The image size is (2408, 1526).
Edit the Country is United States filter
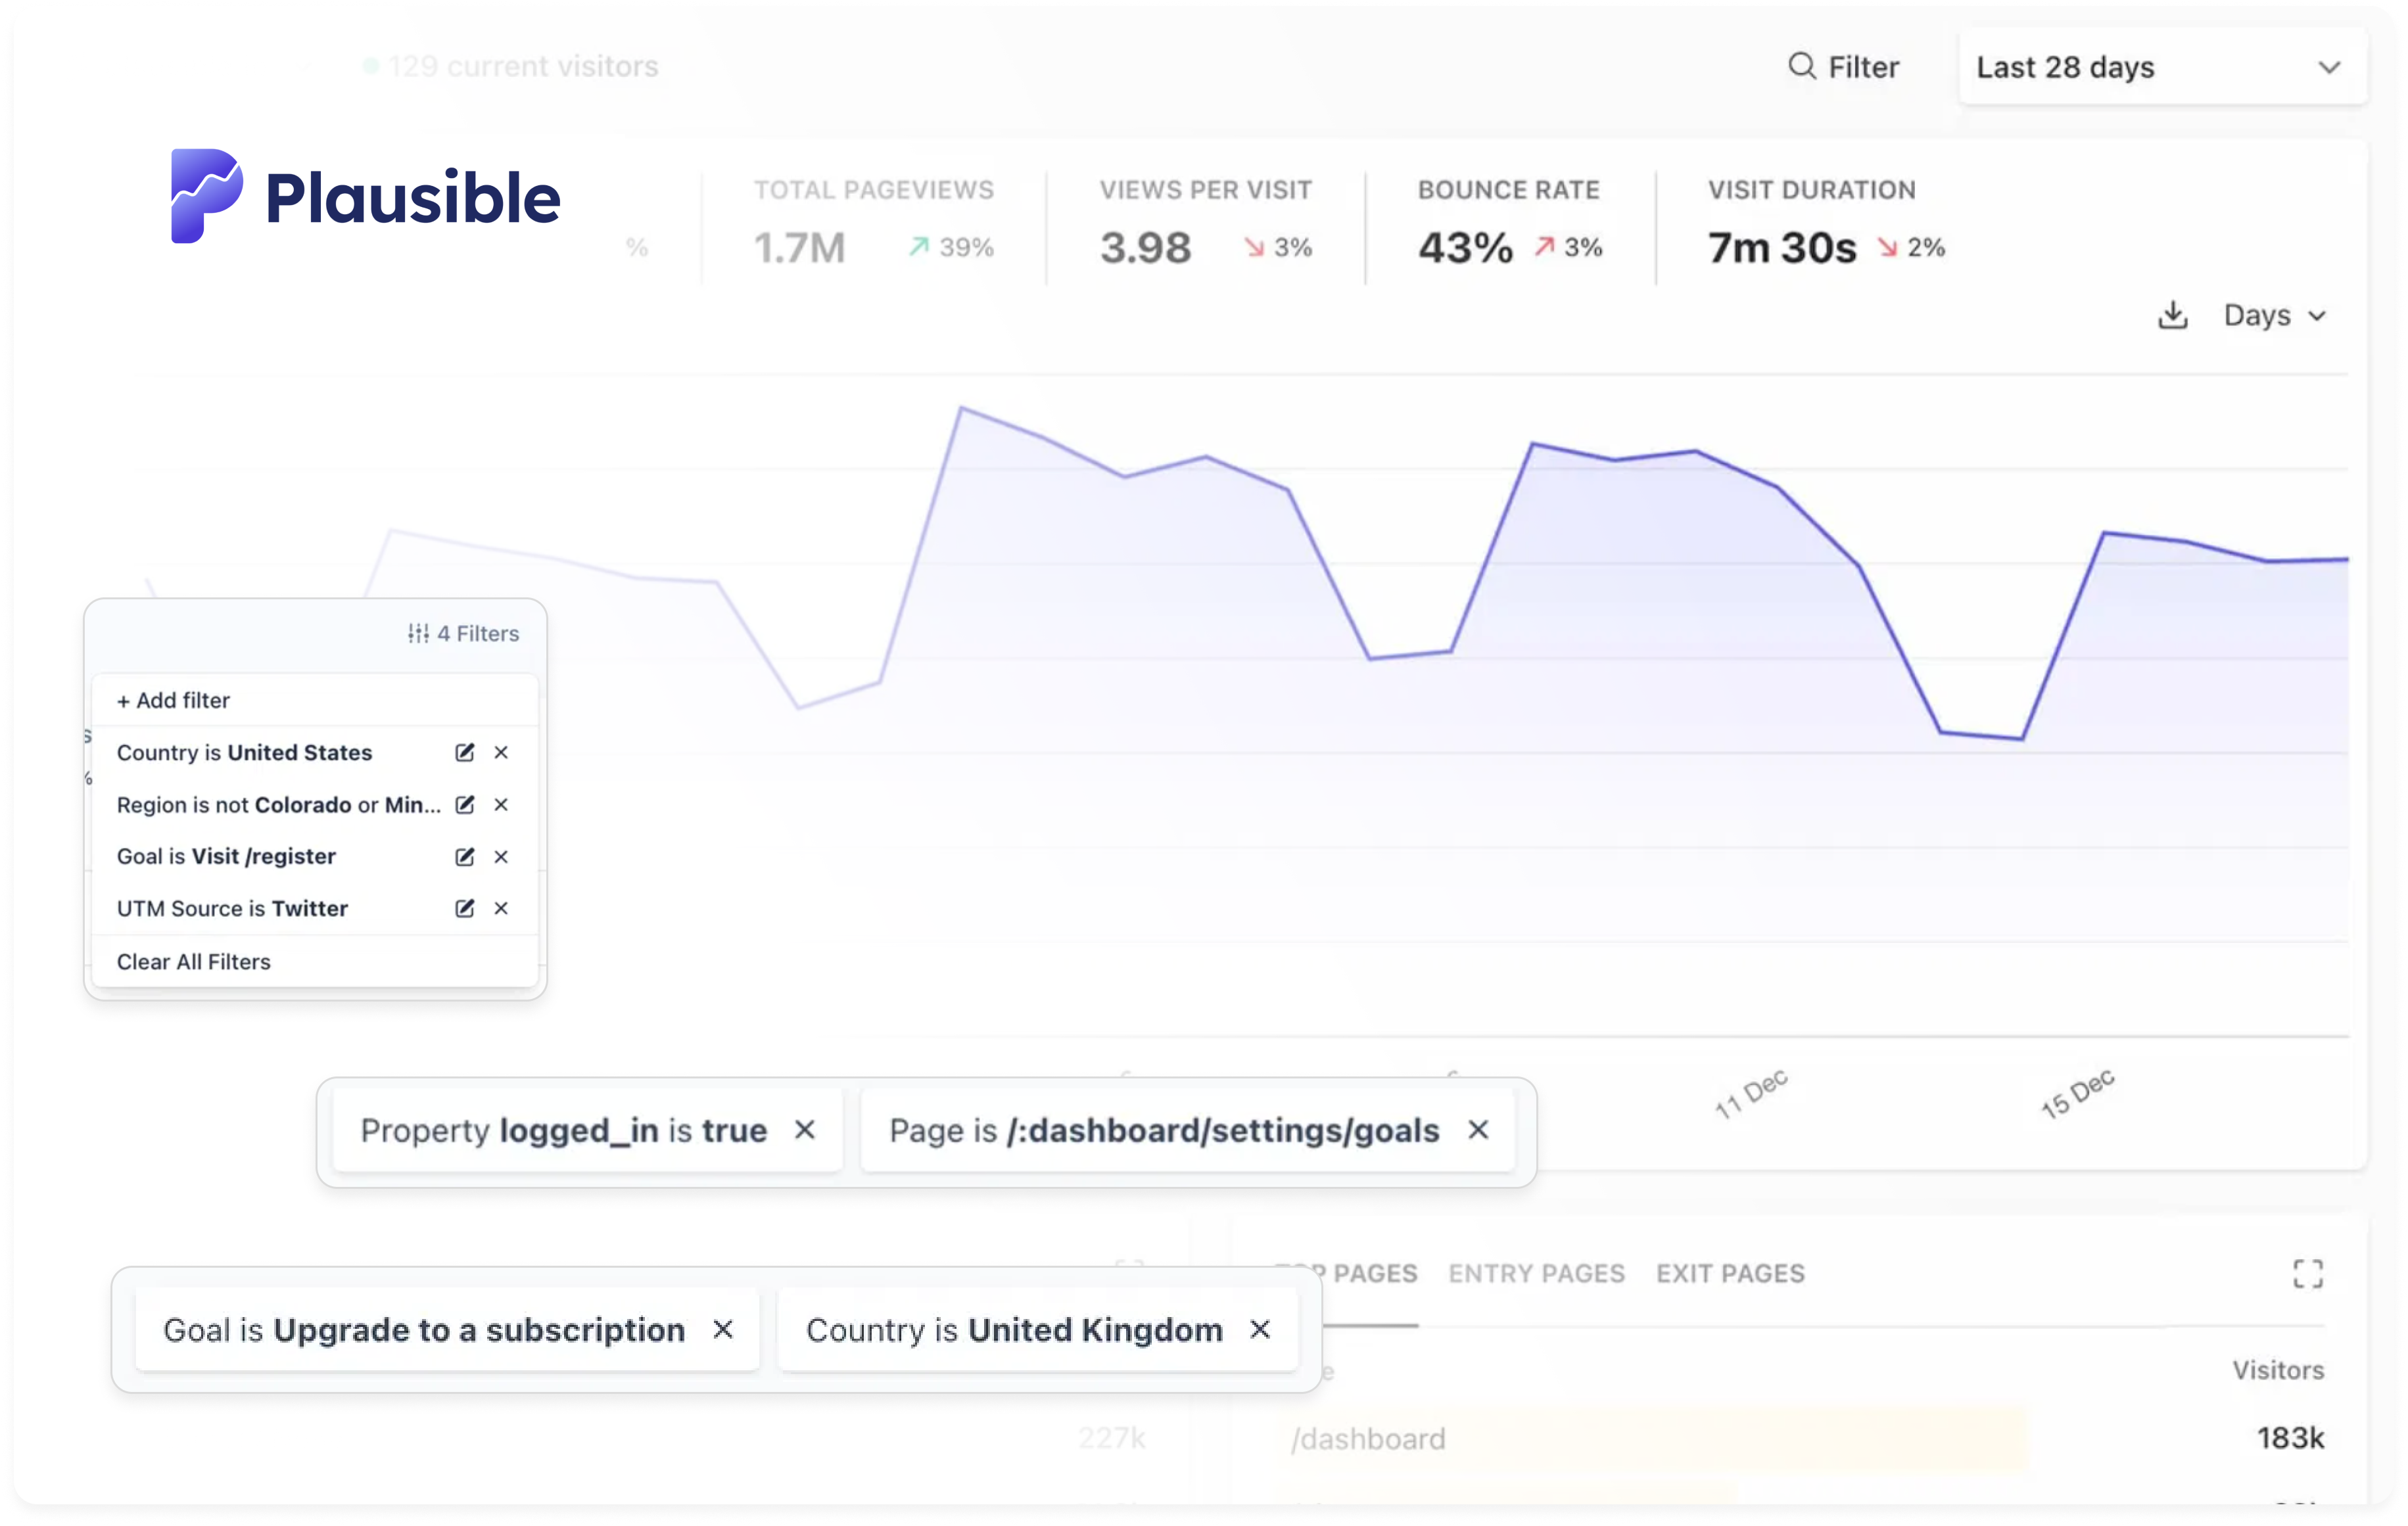coord(463,752)
